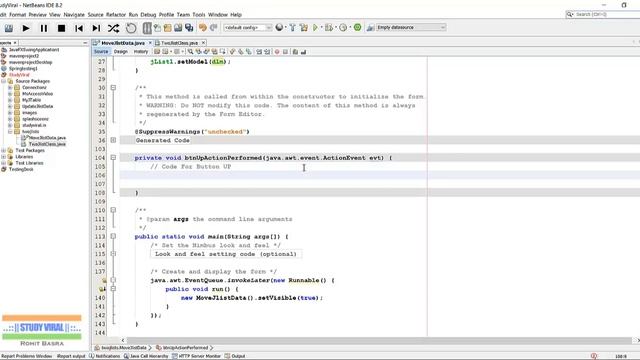Viewport: 640px width, 360px height.
Task: Click the Redo arrow in the main toolbar
Action: point(213,27)
